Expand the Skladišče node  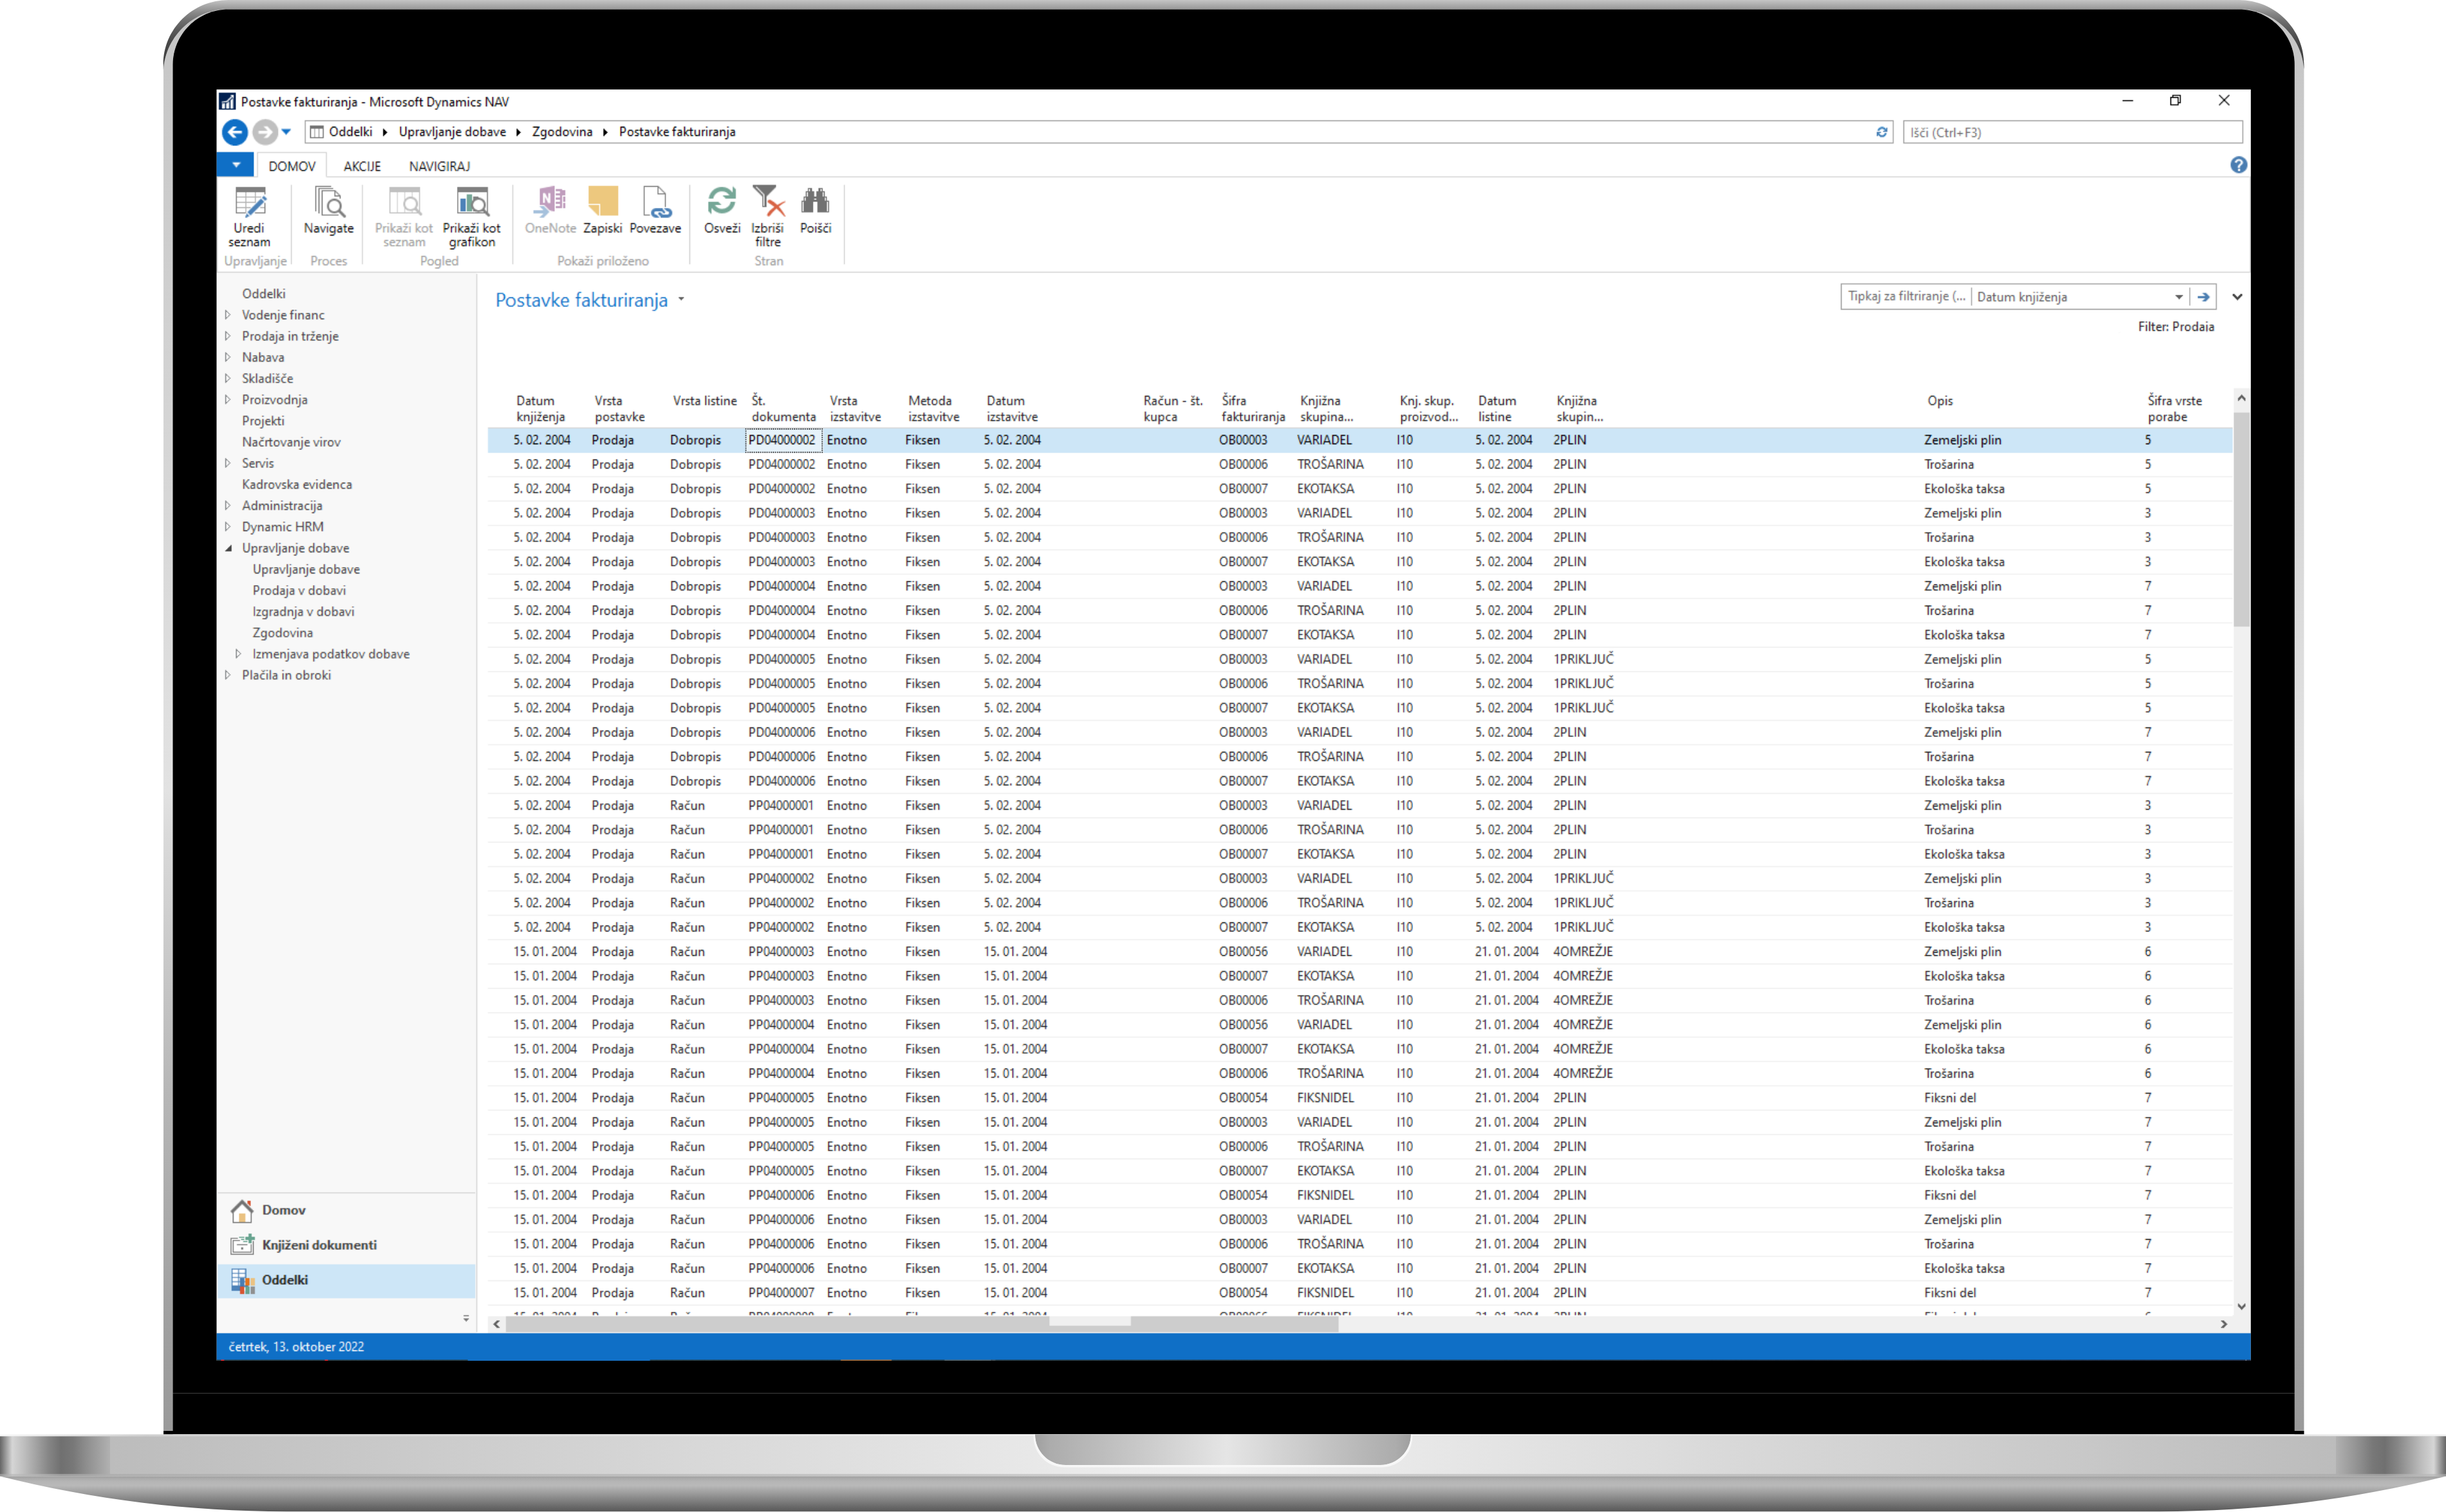[228, 378]
